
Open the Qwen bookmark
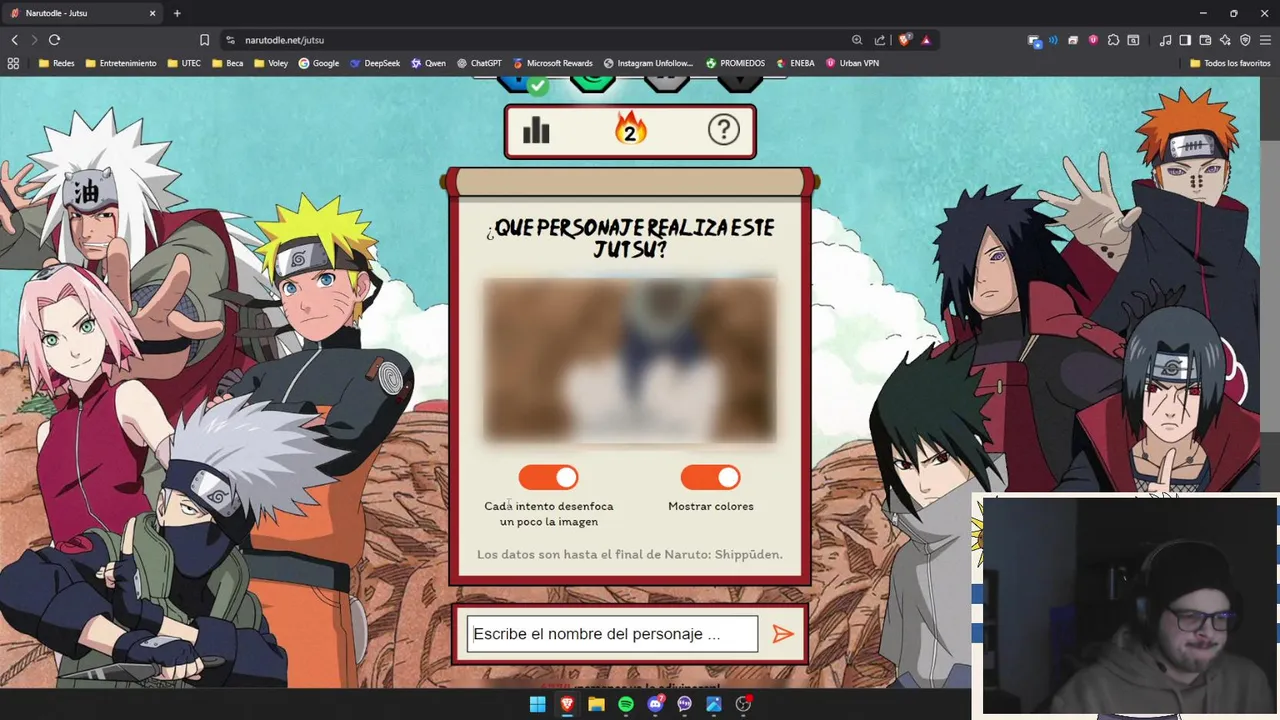pyautogui.click(x=428, y=63)
